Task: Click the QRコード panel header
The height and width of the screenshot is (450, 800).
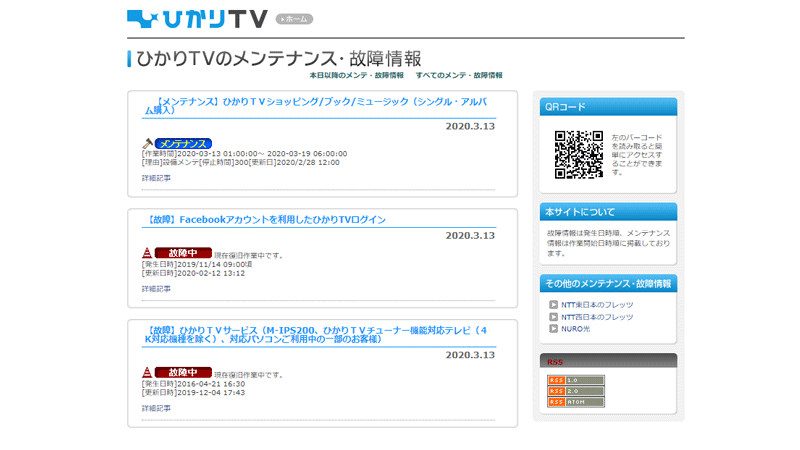Action: [608, 107]
